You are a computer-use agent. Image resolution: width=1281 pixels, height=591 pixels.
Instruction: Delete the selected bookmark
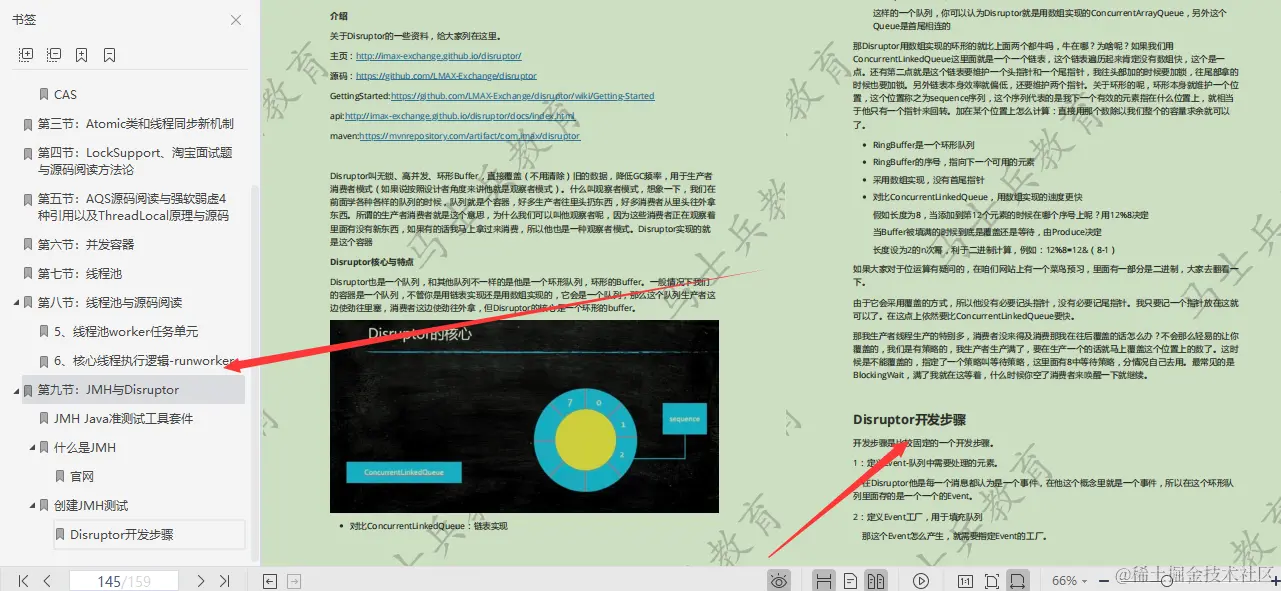pos(110,54)
